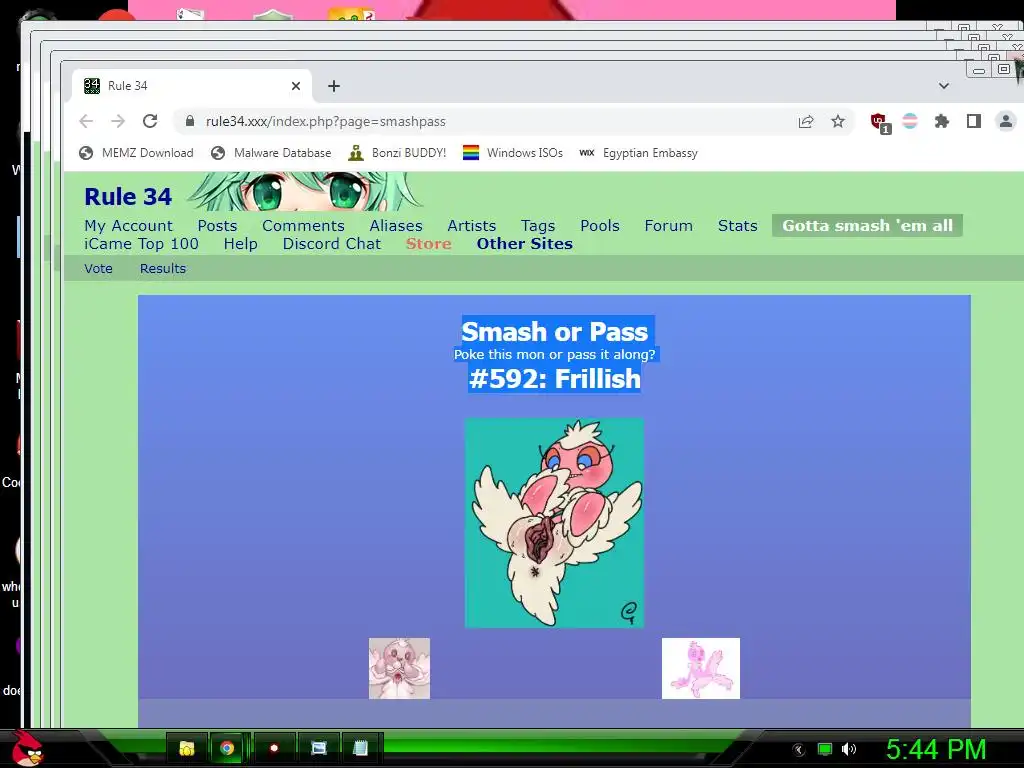Open the tab search dropdown chevron
Image resolution: width=1024 pixels, height=768 pixels.
[944, 86]
